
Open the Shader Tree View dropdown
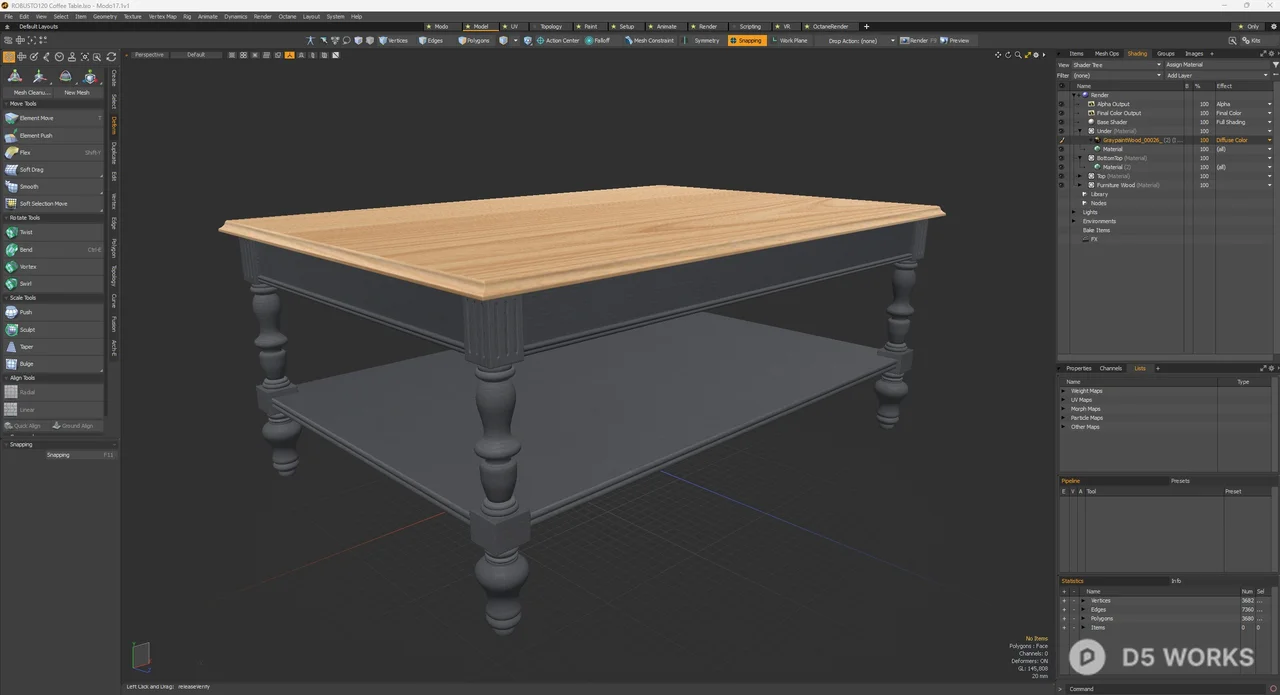[1117, 65]
